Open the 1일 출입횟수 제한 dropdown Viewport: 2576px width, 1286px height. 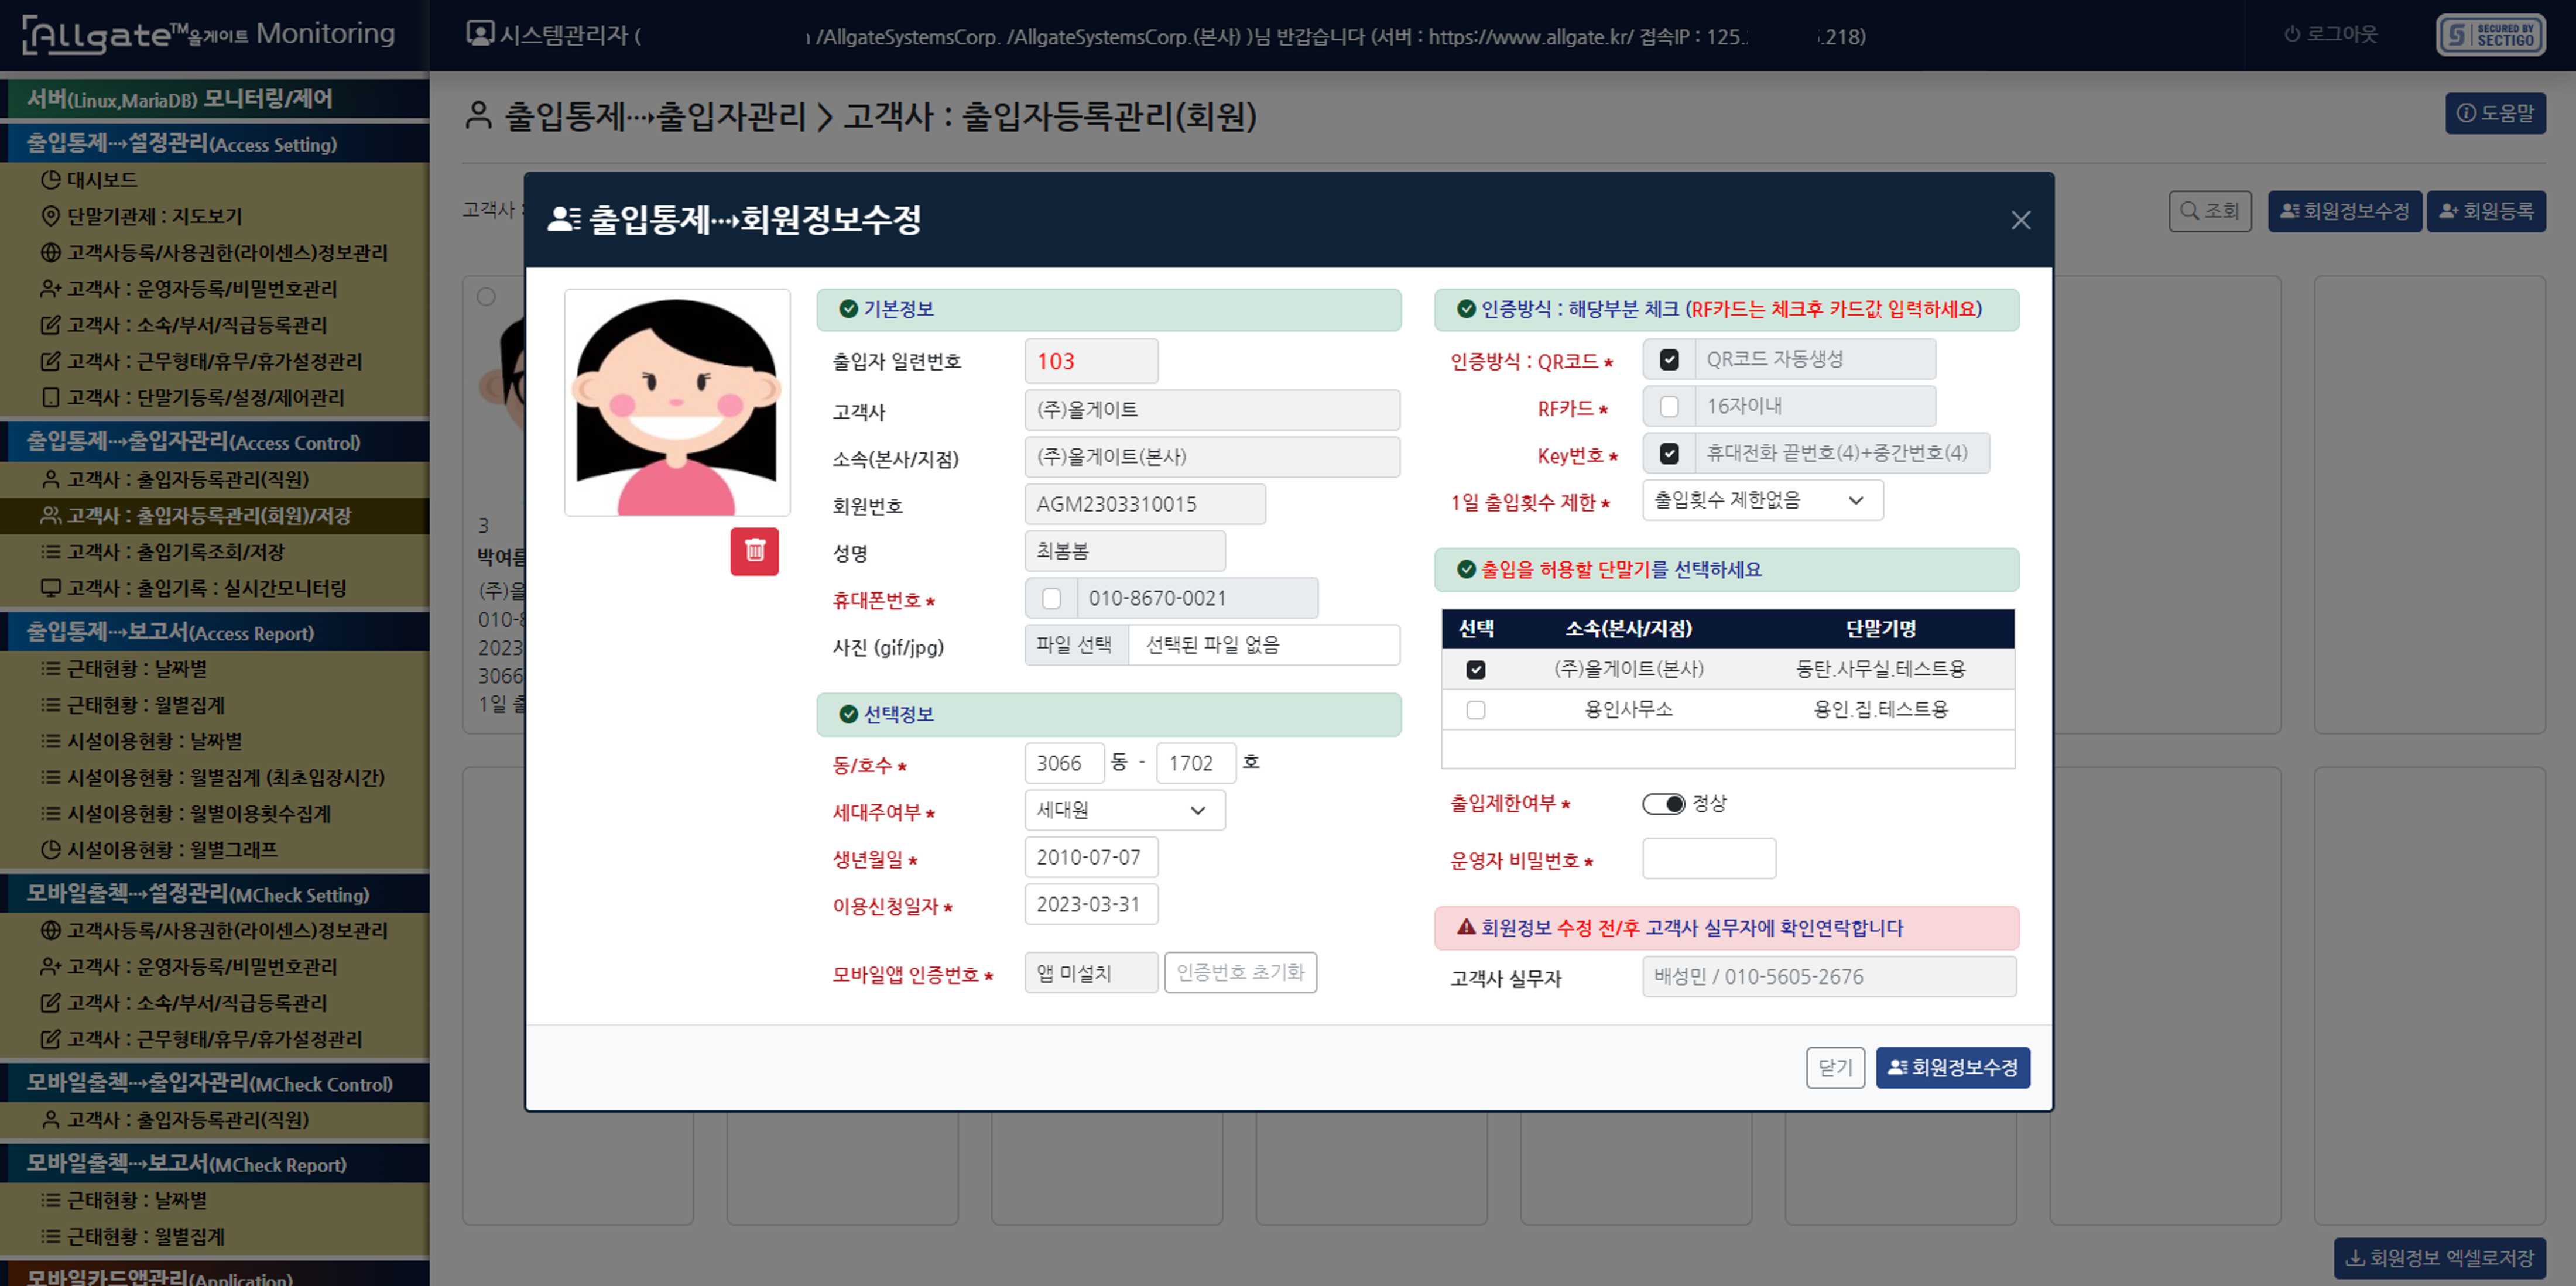[1762, 500]
